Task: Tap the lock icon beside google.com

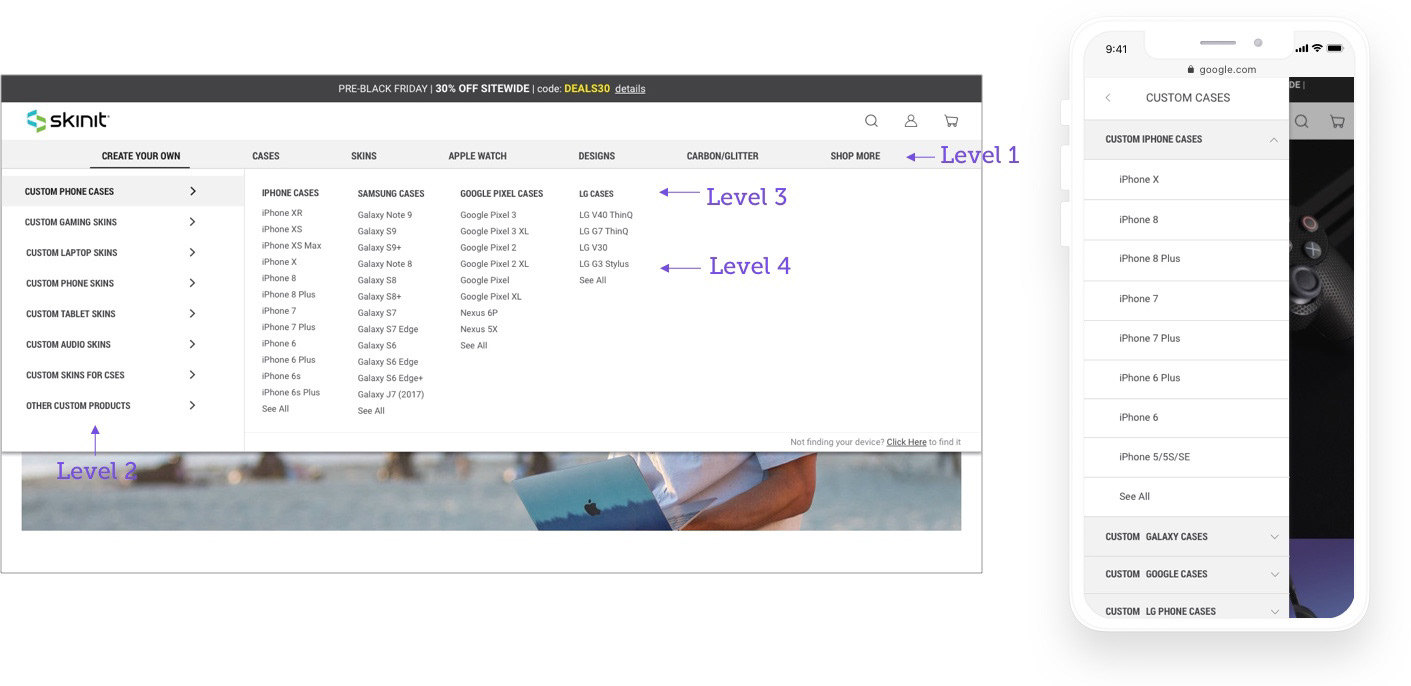Action: click(x=1191, y=70)
